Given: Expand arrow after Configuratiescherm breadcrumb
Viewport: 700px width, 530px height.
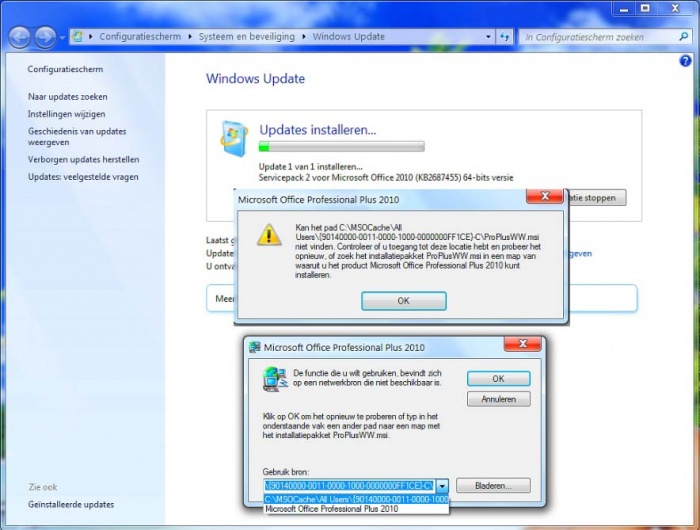Looking at the screenshot, I should click(190, 37).
